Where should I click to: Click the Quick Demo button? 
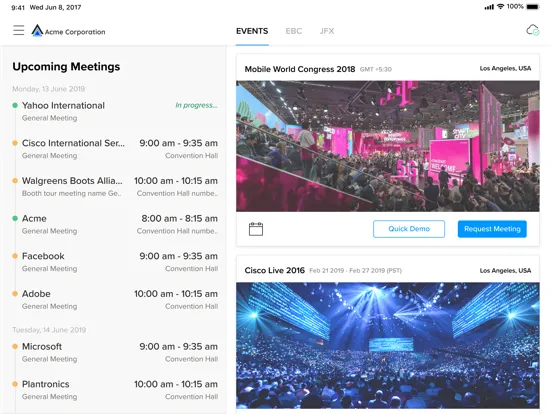(x=409, y=229)
